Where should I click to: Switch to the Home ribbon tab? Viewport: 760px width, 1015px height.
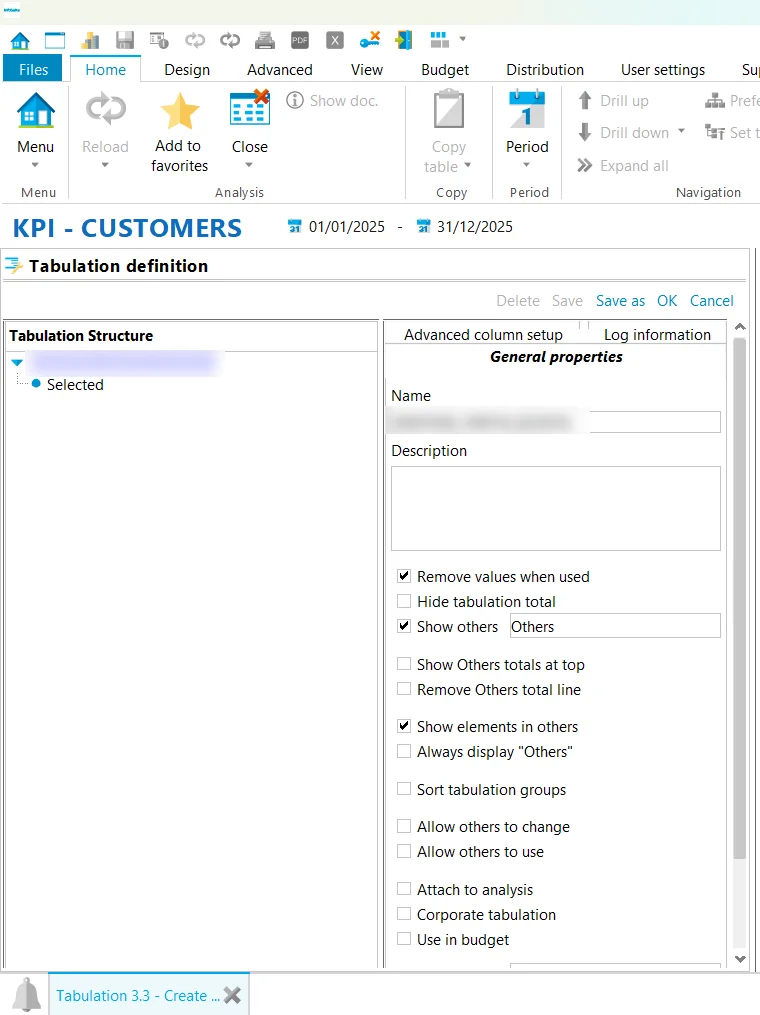coord(106,69)
